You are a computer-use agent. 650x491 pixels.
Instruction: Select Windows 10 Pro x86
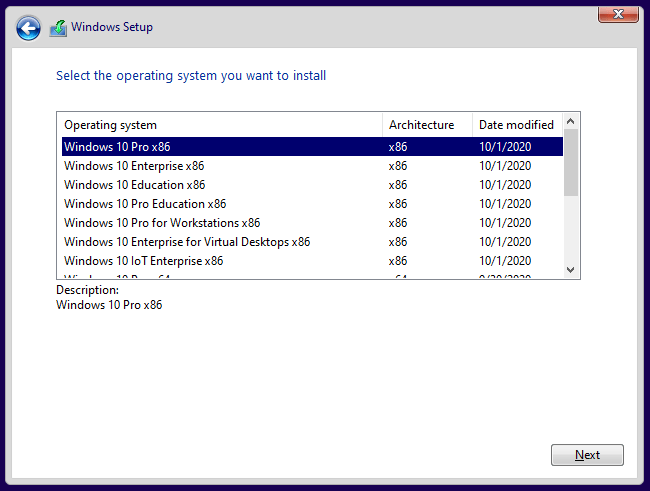click(x=117, y=147)
